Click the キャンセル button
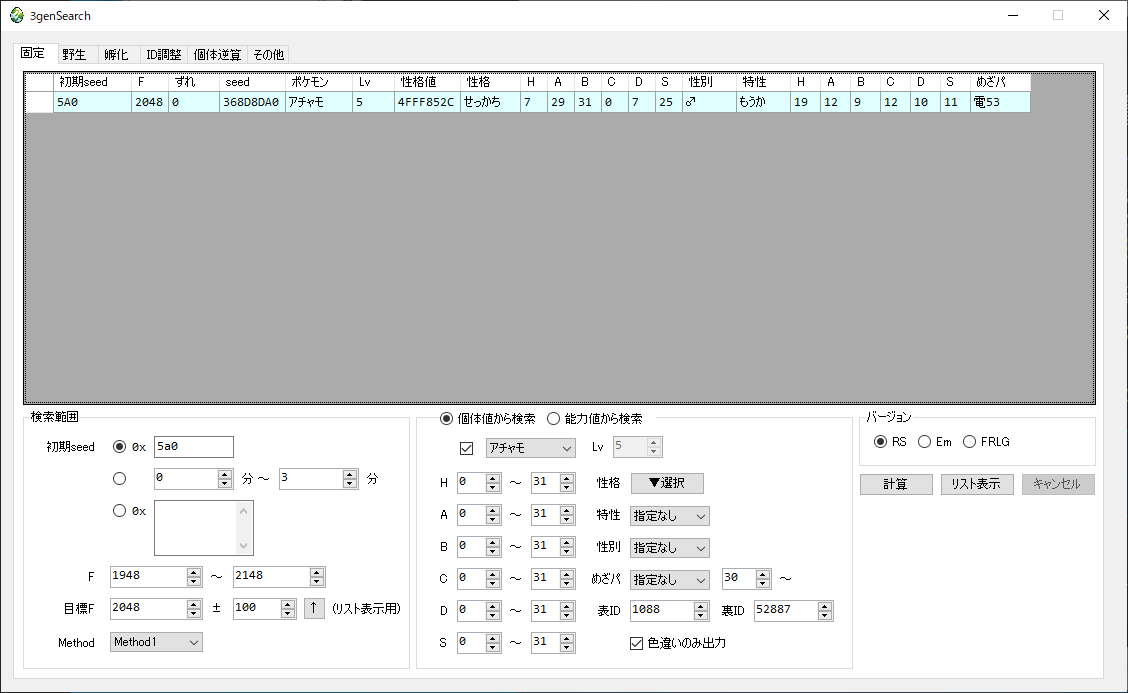 (1058, 484)
